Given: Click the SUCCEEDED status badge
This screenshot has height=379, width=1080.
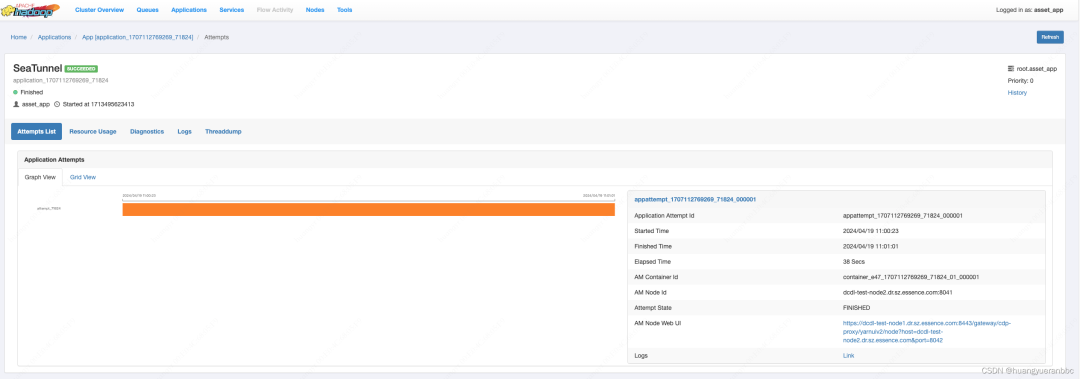Looking at the screenshot, I should pyautogui.click(x=81, y=69).
